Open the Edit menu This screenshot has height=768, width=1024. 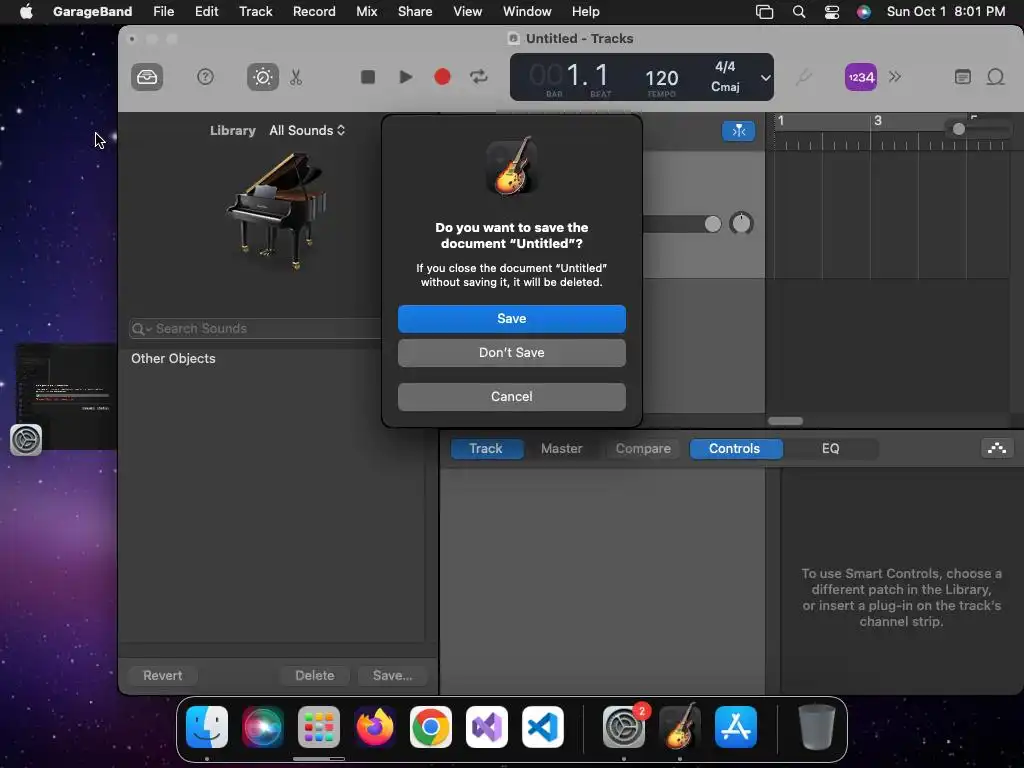click(x=206, y=12)
